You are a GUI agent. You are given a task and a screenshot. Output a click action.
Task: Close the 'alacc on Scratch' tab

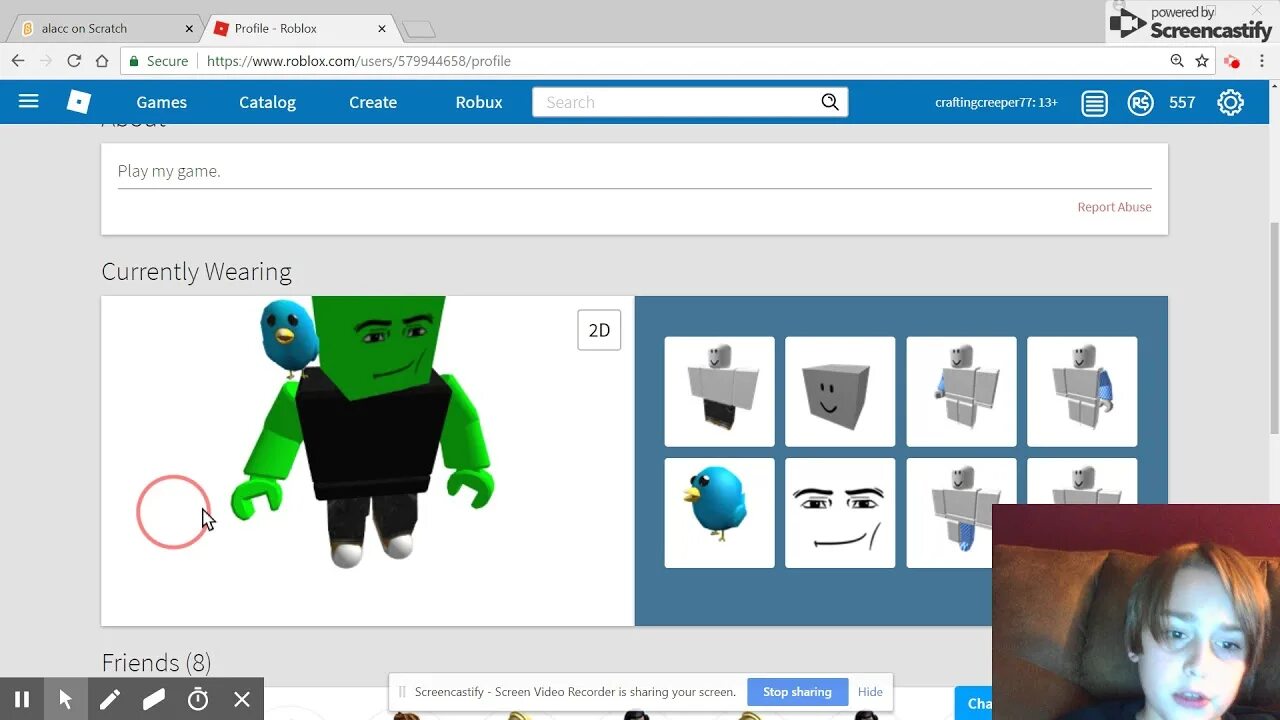pyautogui.click(x=189, y=29)
